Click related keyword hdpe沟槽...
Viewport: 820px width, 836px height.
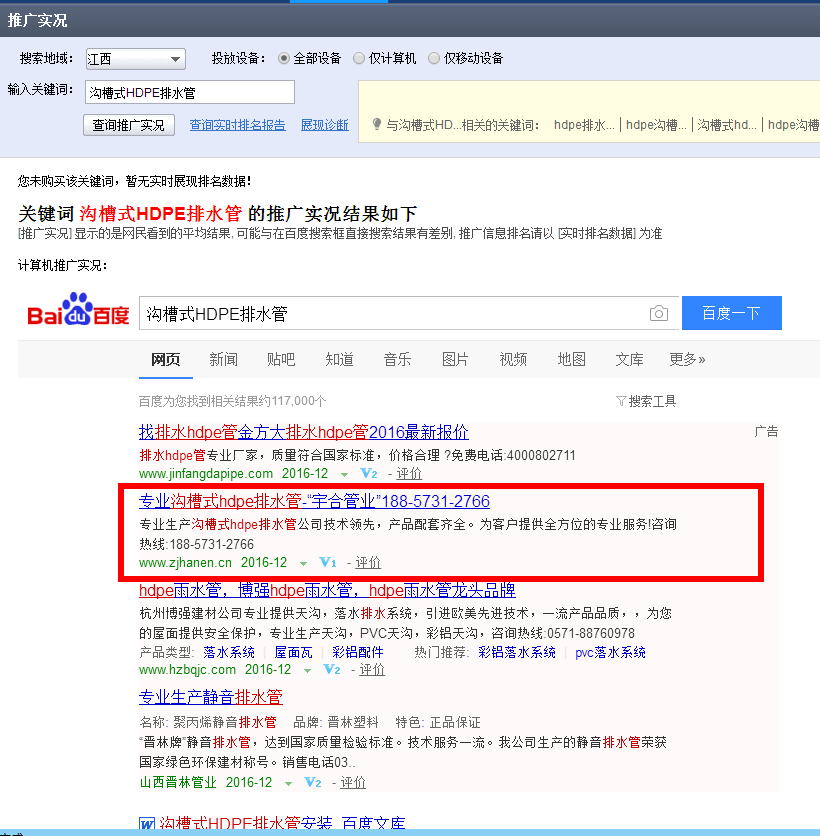tap(656, 125)
